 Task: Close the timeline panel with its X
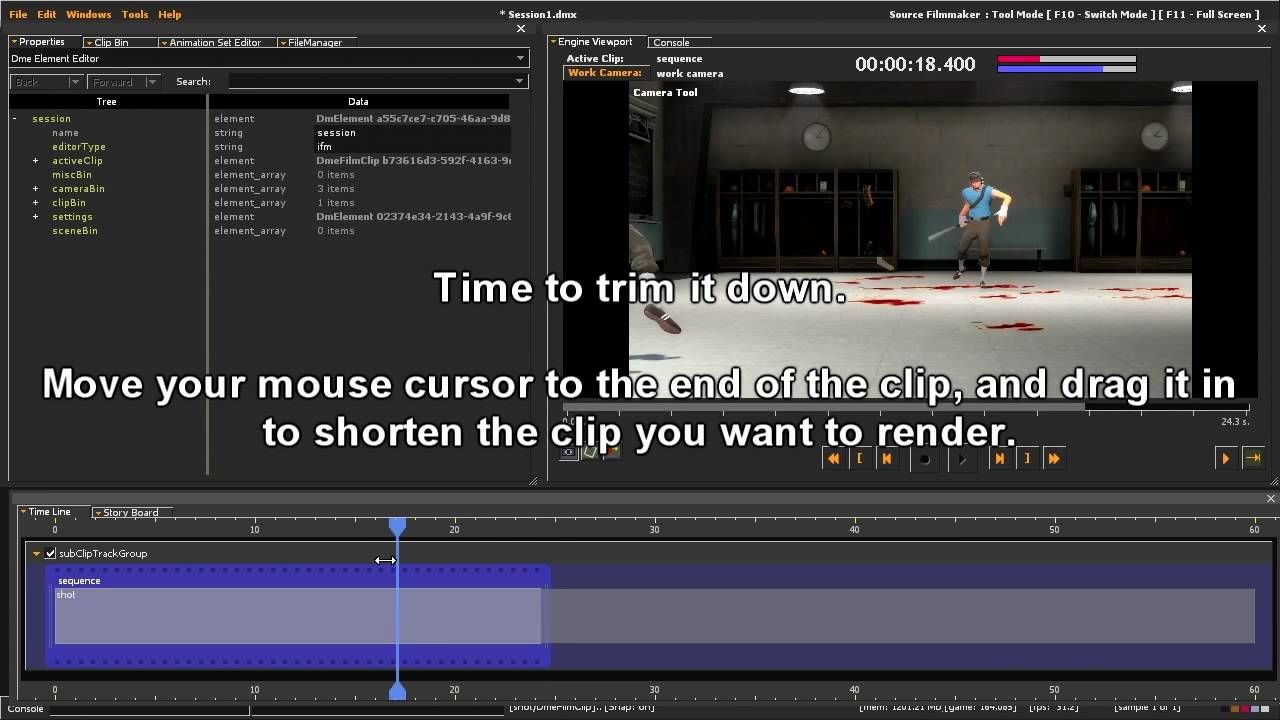coord(1271,498)
